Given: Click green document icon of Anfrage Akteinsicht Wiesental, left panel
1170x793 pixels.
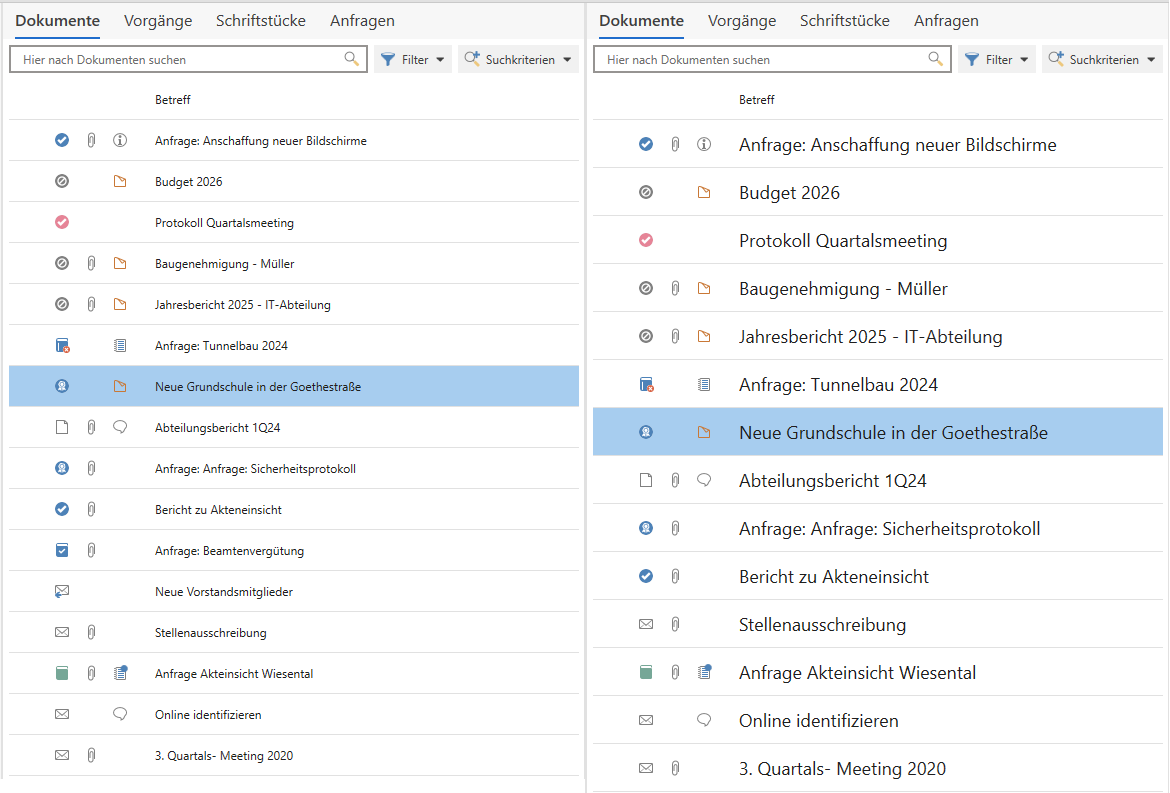Looking at the screenshot, I should [x=62, y=674].
